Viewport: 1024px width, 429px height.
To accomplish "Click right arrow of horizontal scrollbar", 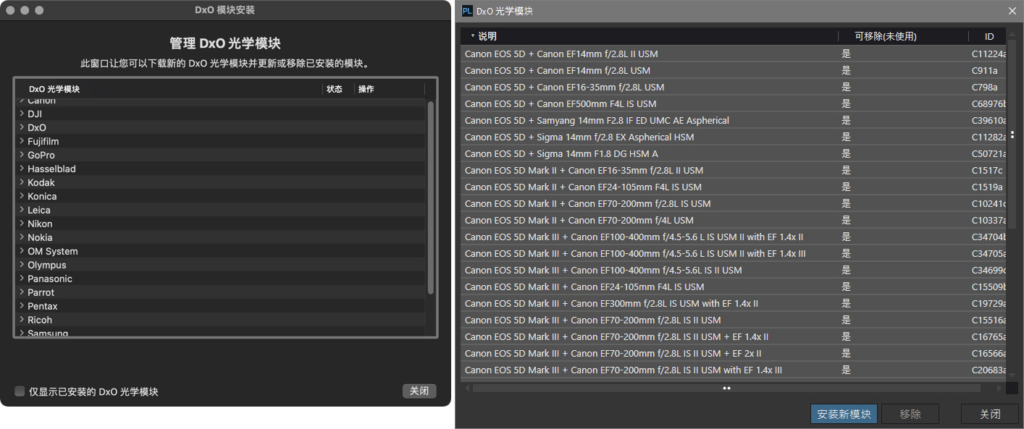I will click(999, 388).
